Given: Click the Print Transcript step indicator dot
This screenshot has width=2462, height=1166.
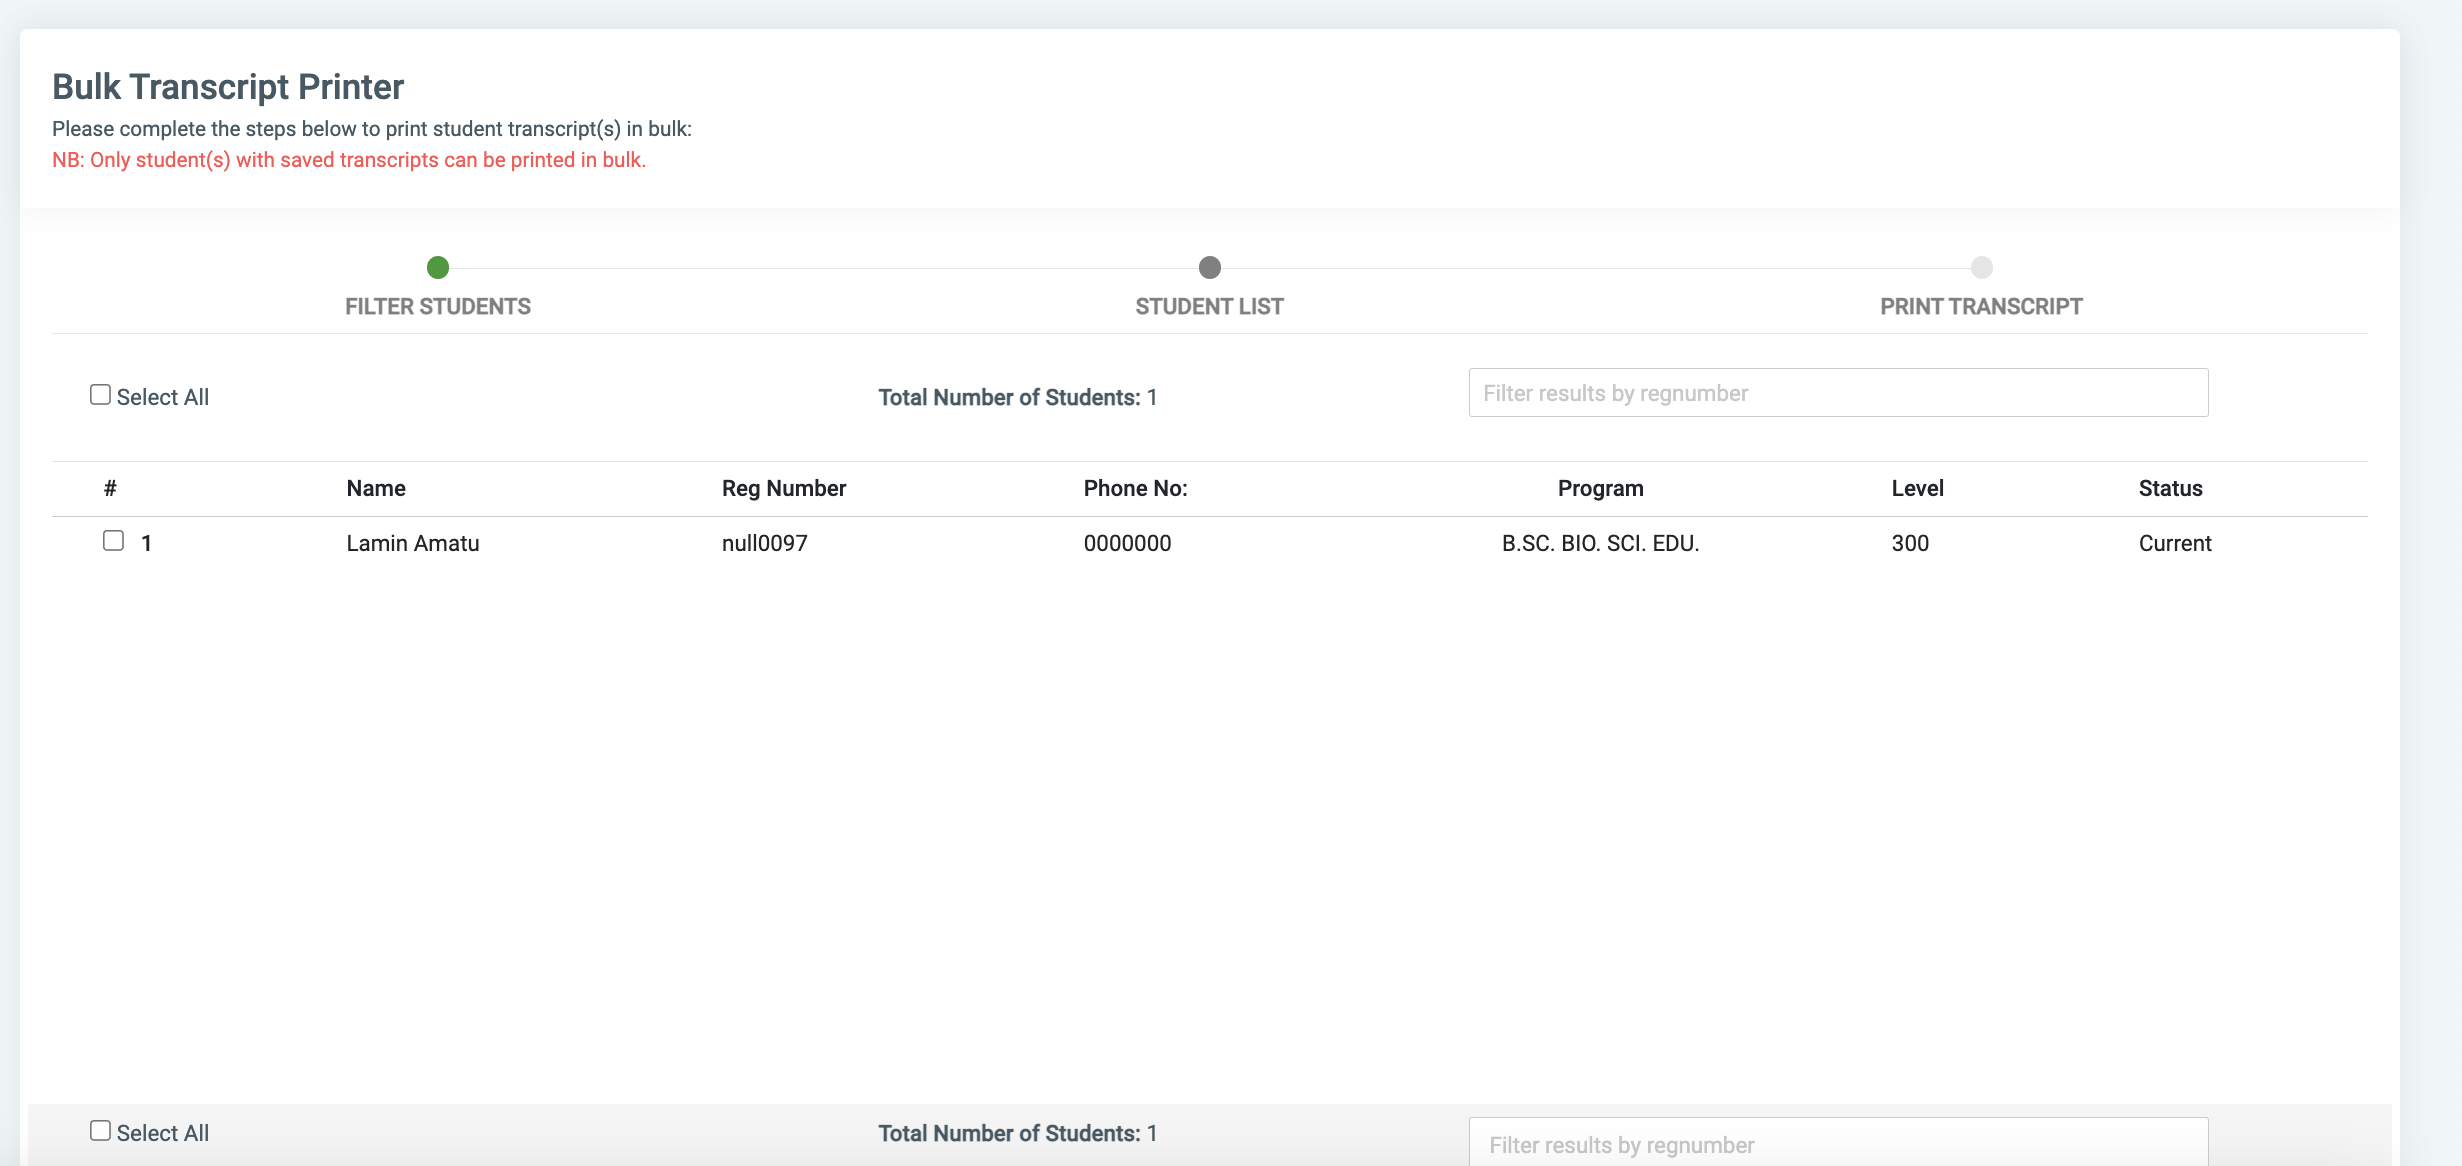Looking at the screenshot, I should [1981, 268].
